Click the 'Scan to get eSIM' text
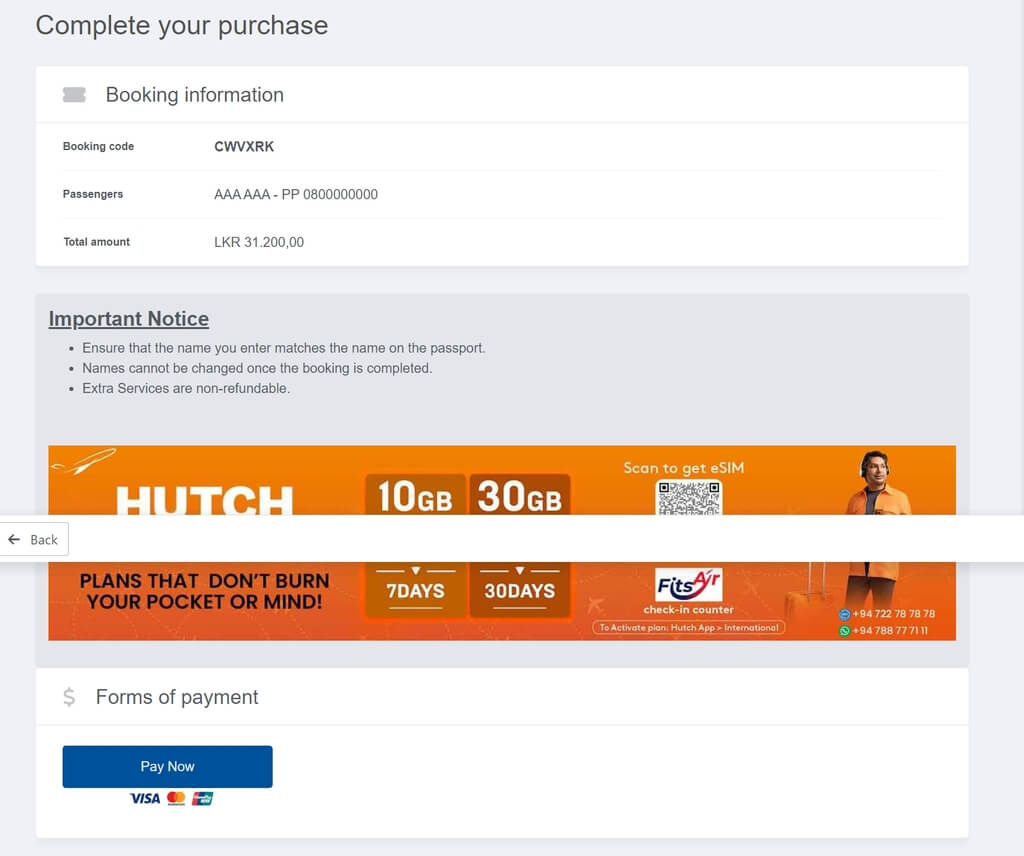This screenshot has width=1024, height=856. (684, 468)
